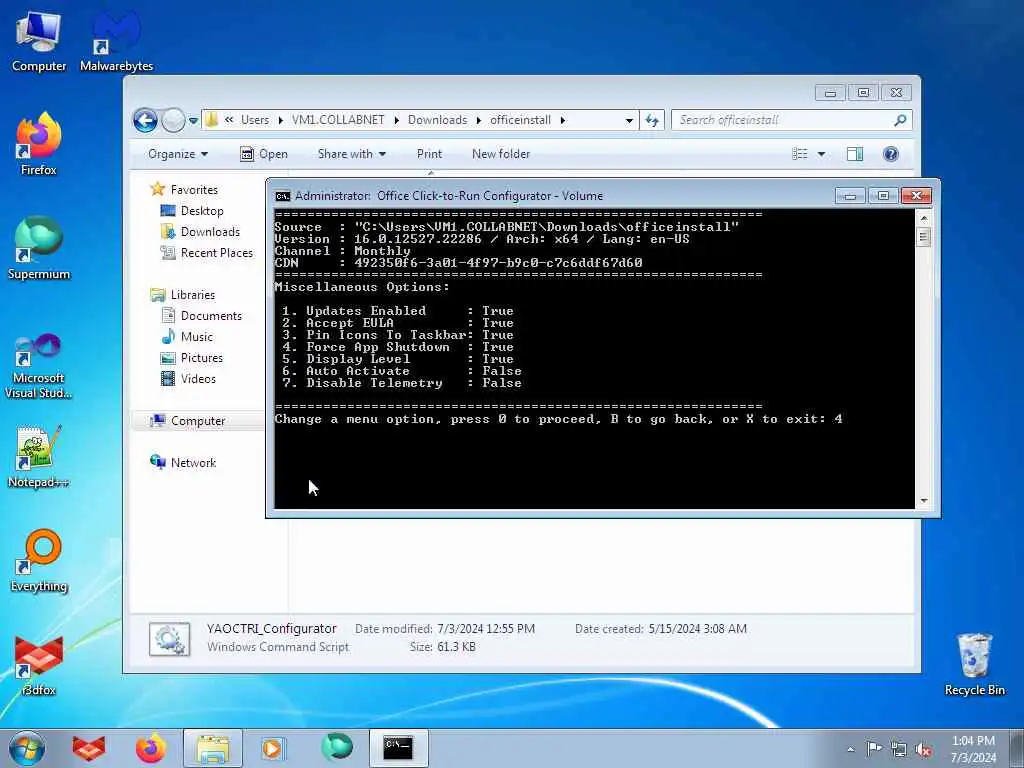This screenshot has width=1024, height=768.
Task: Open the Pictures library
Action: pos(201,358)
